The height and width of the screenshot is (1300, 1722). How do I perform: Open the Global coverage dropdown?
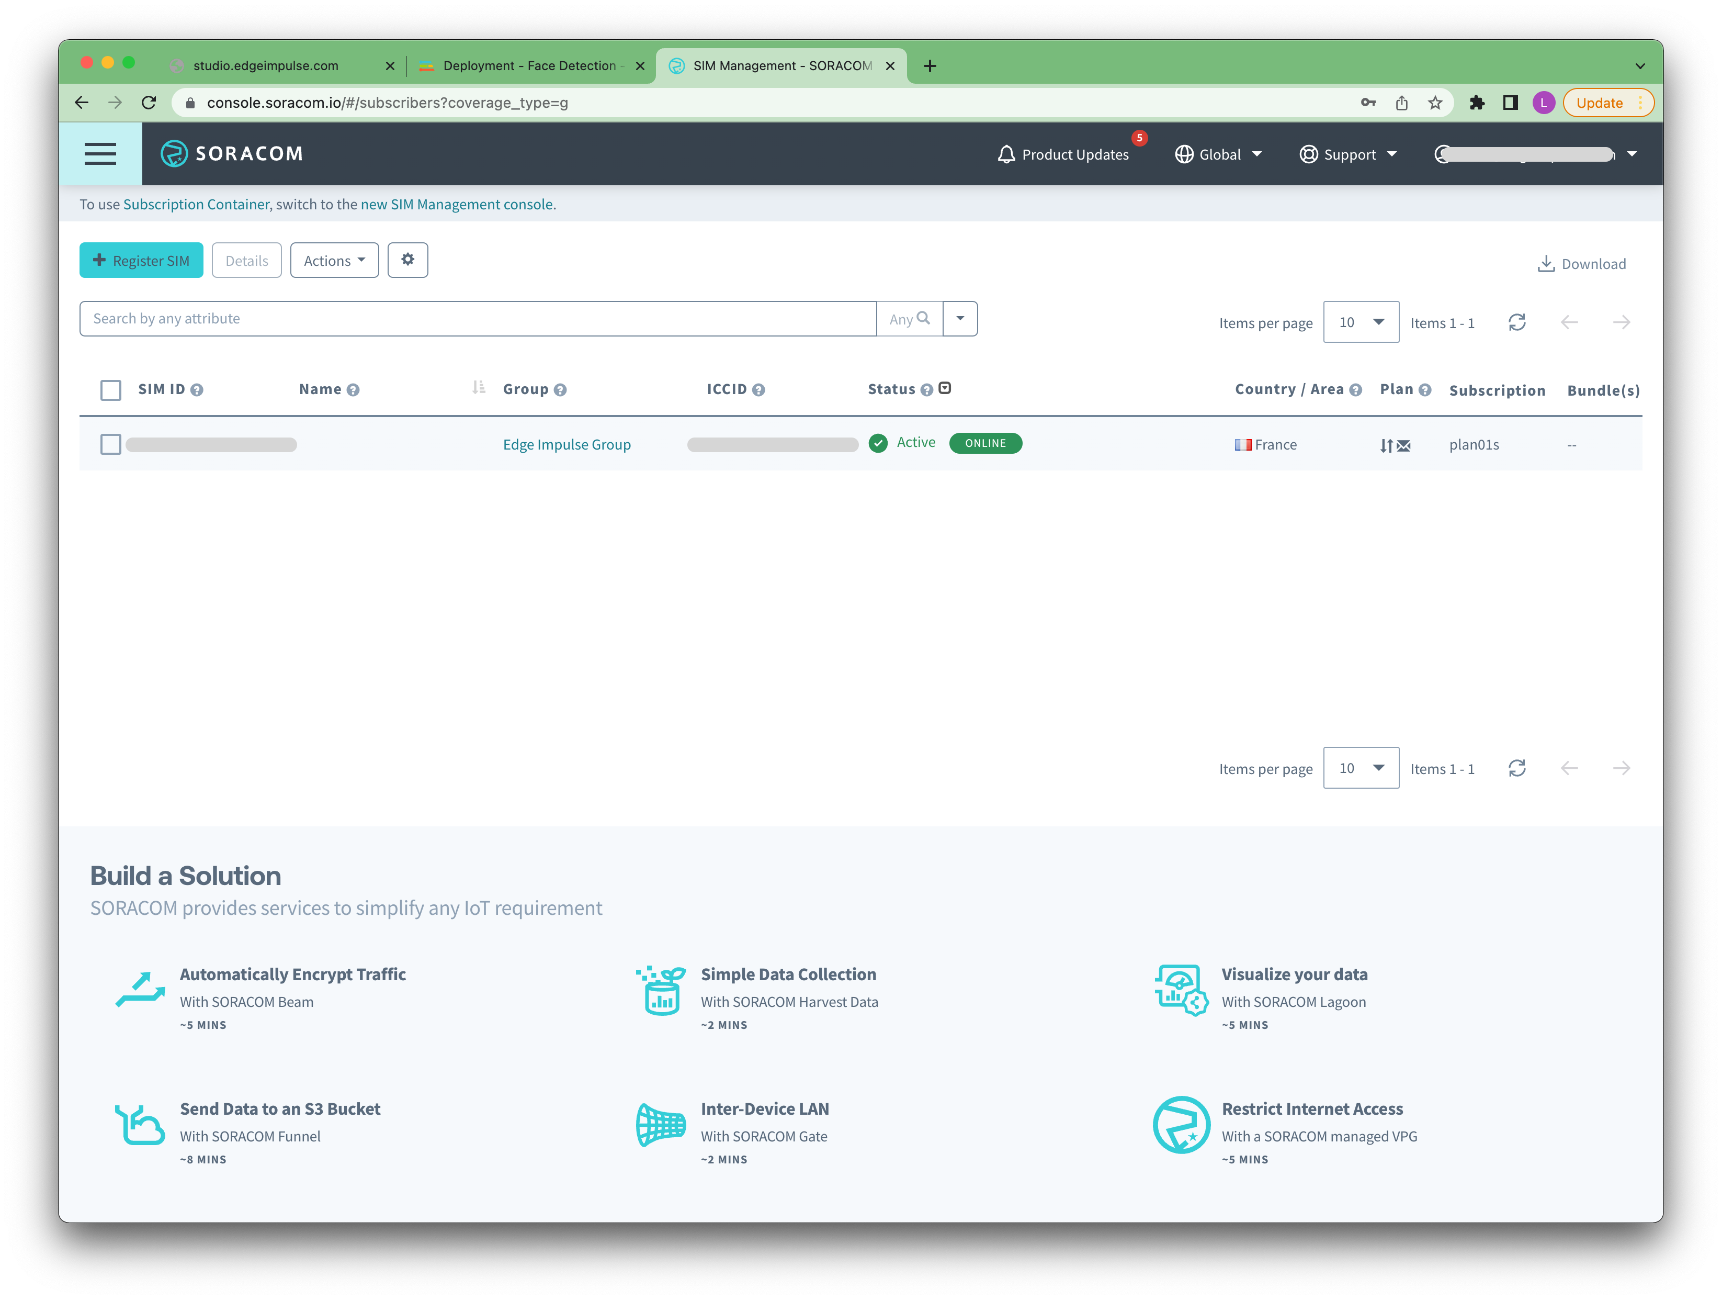click(x=1218, y=154)
